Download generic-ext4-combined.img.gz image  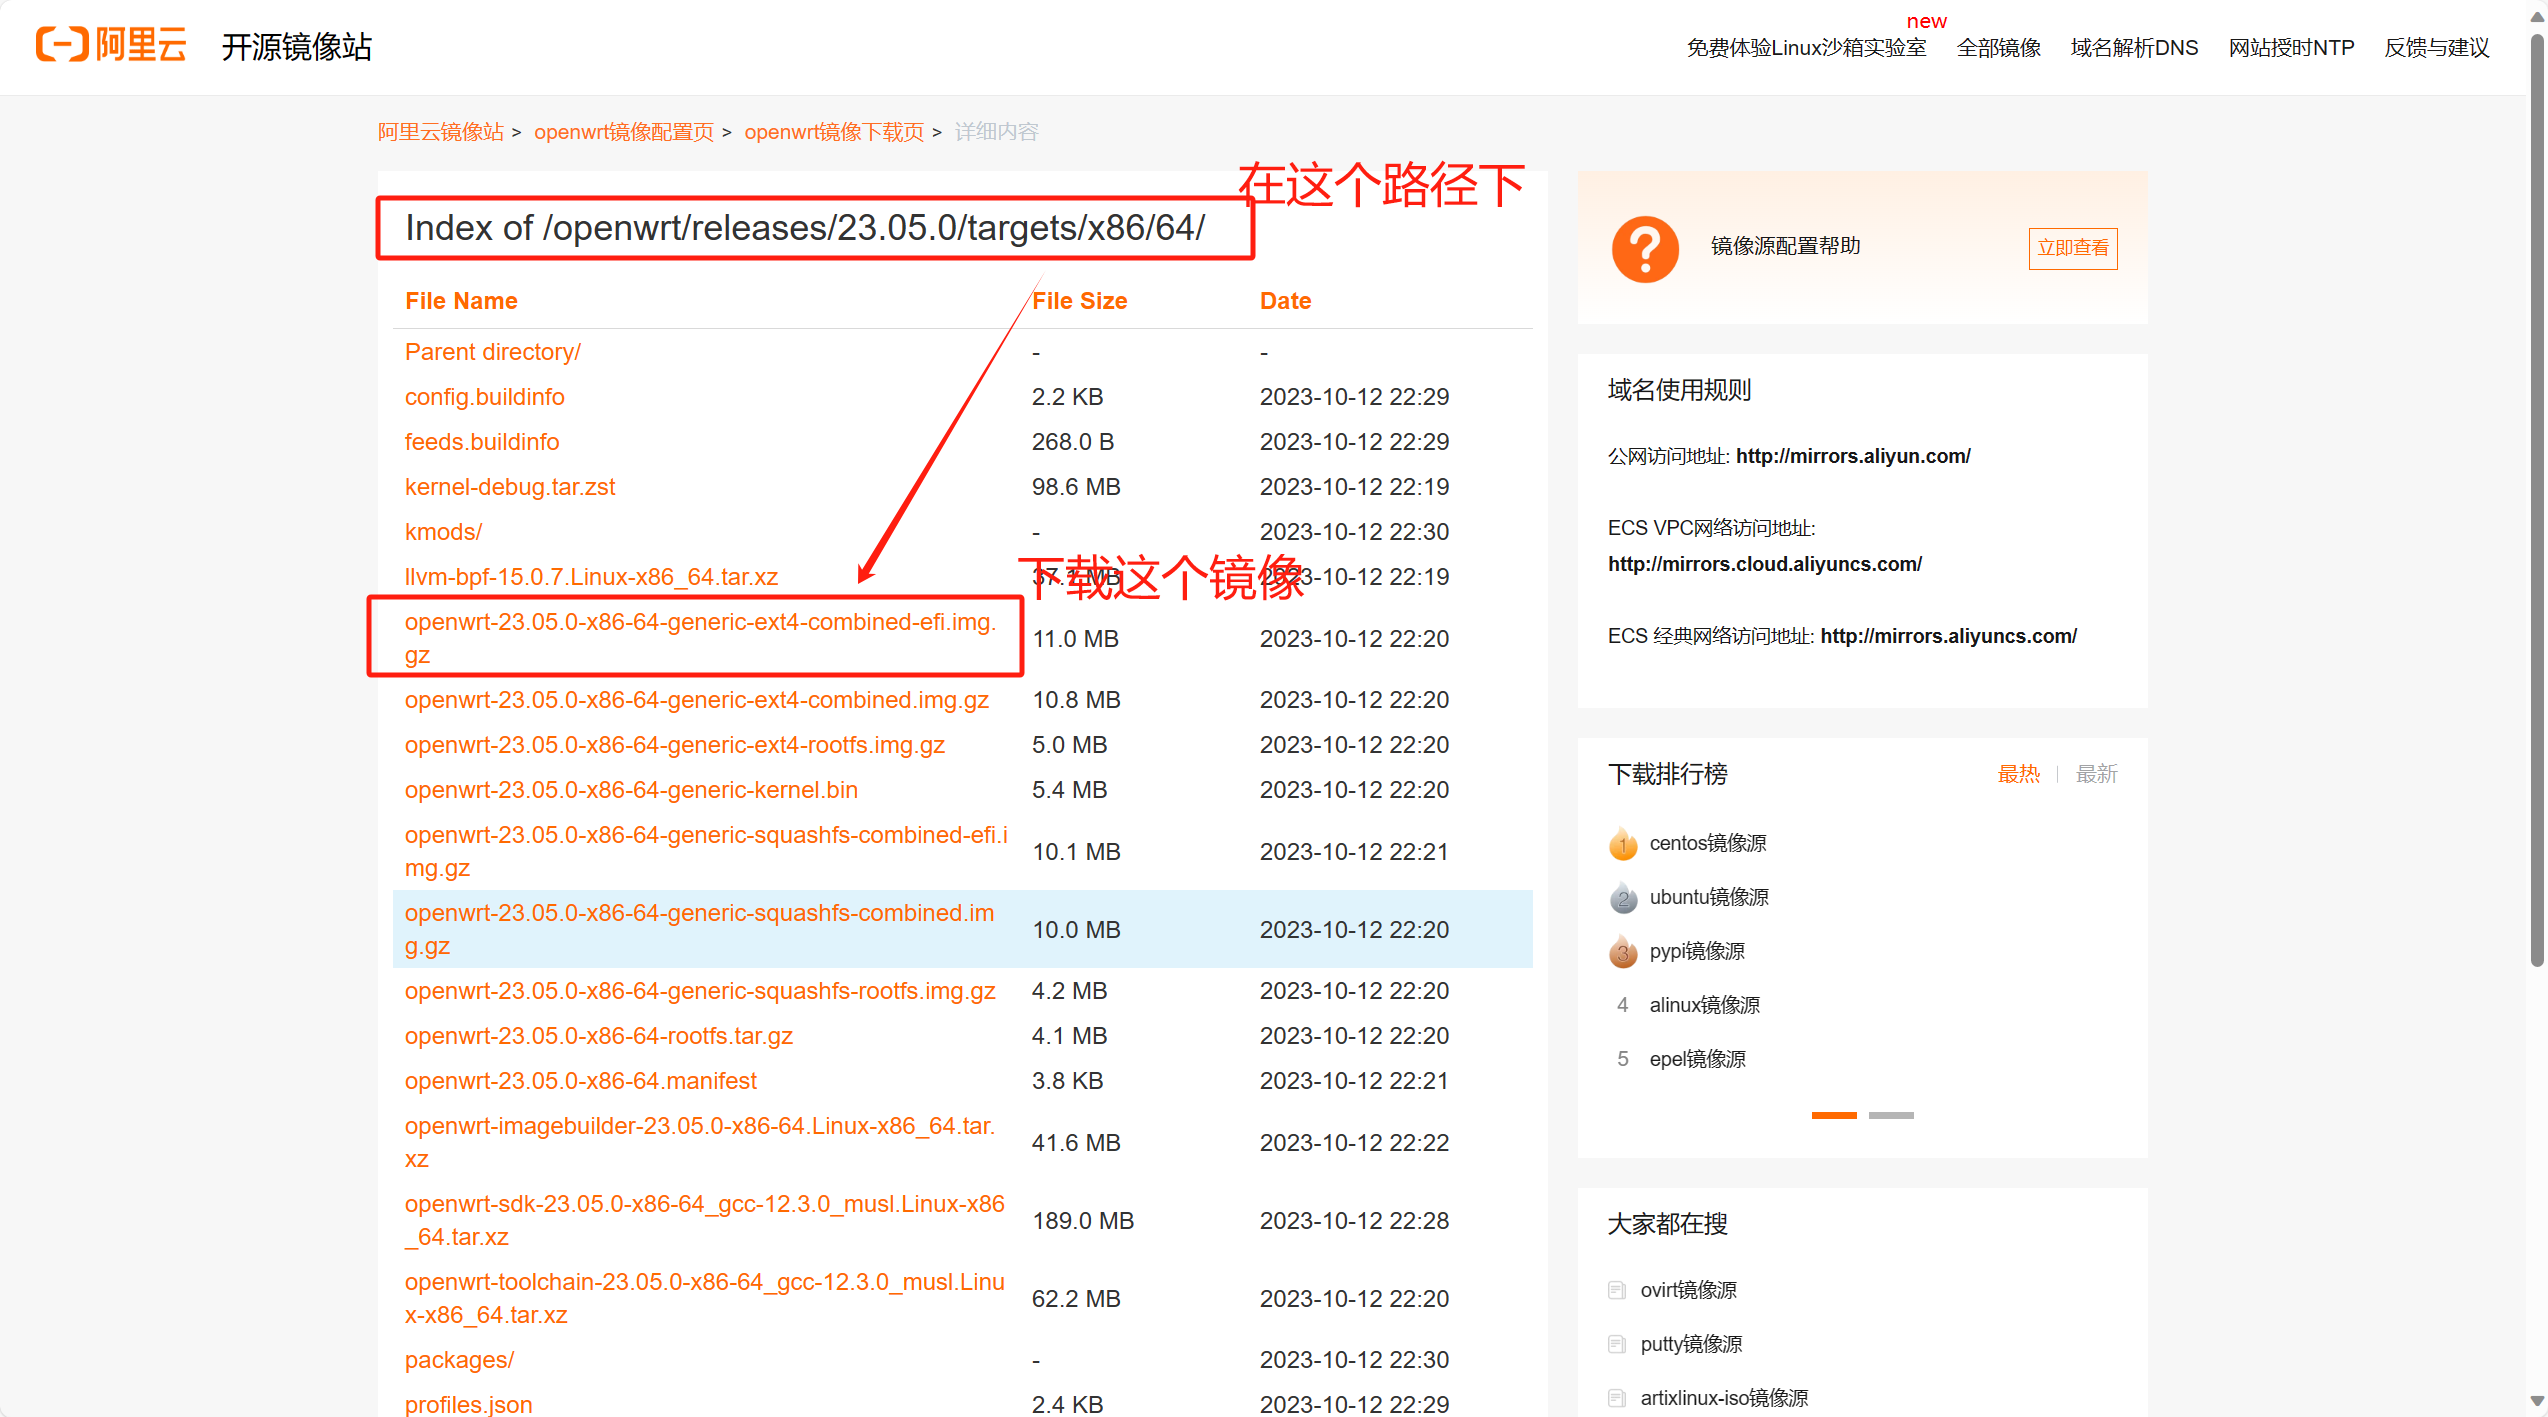tap(696, 700)
